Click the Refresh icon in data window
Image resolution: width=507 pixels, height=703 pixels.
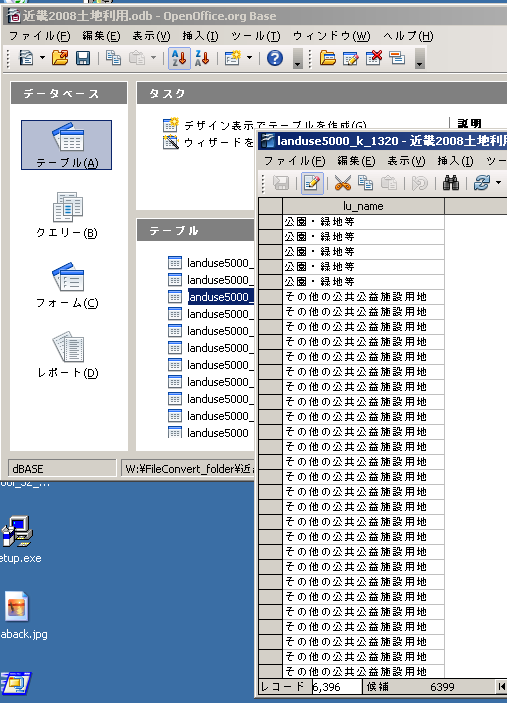[x=482, y=183]
